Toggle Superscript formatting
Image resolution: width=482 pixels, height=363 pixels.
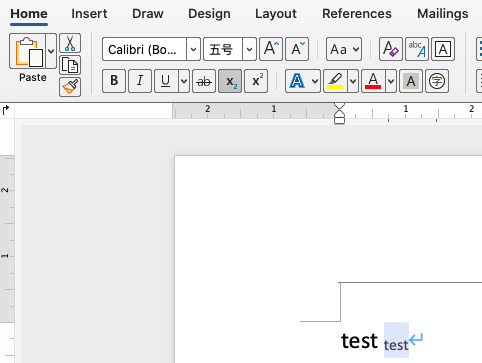pos(256,81)
